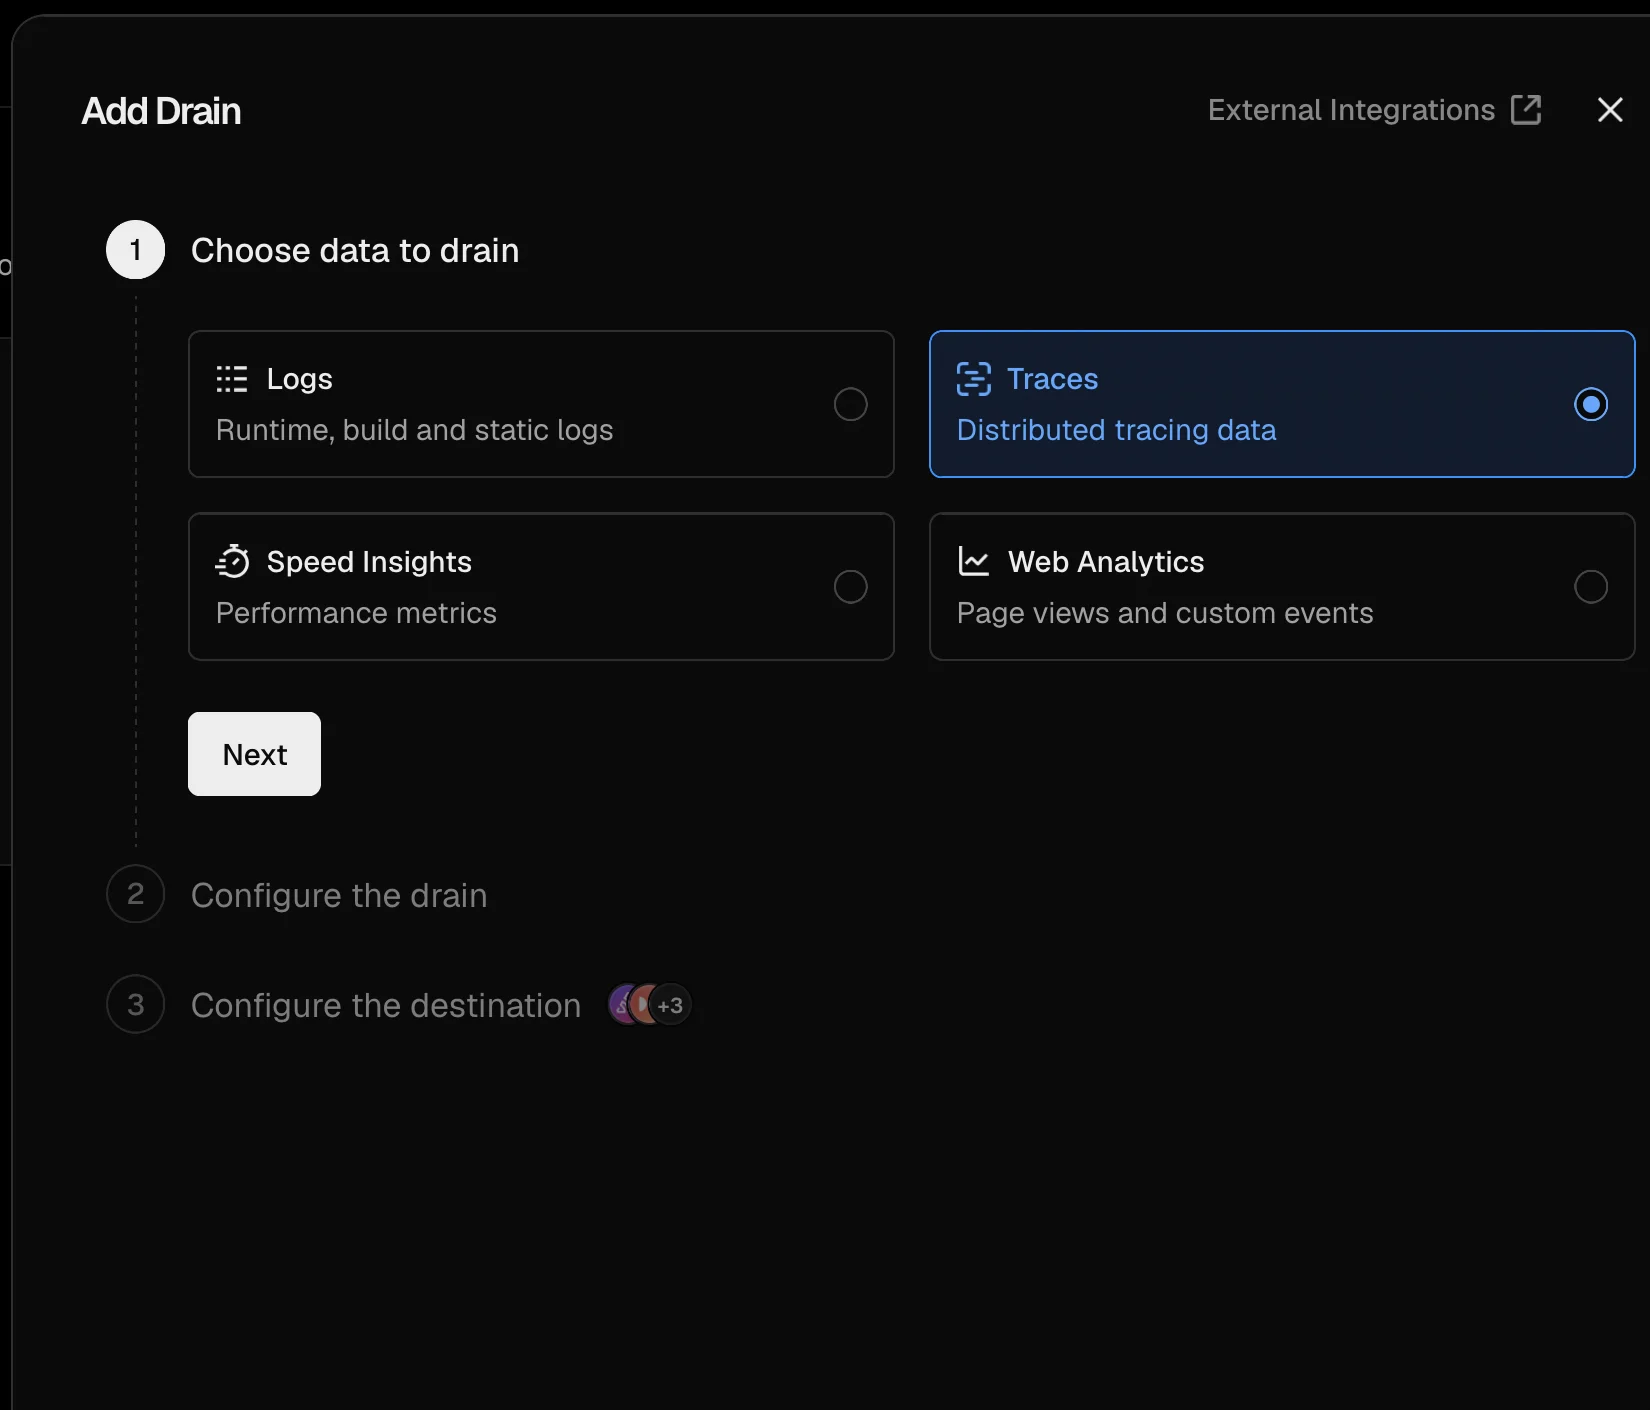This screenshot has width=1650, height=1410.
Task: Click the Traces icon
Action: [974, 379]
